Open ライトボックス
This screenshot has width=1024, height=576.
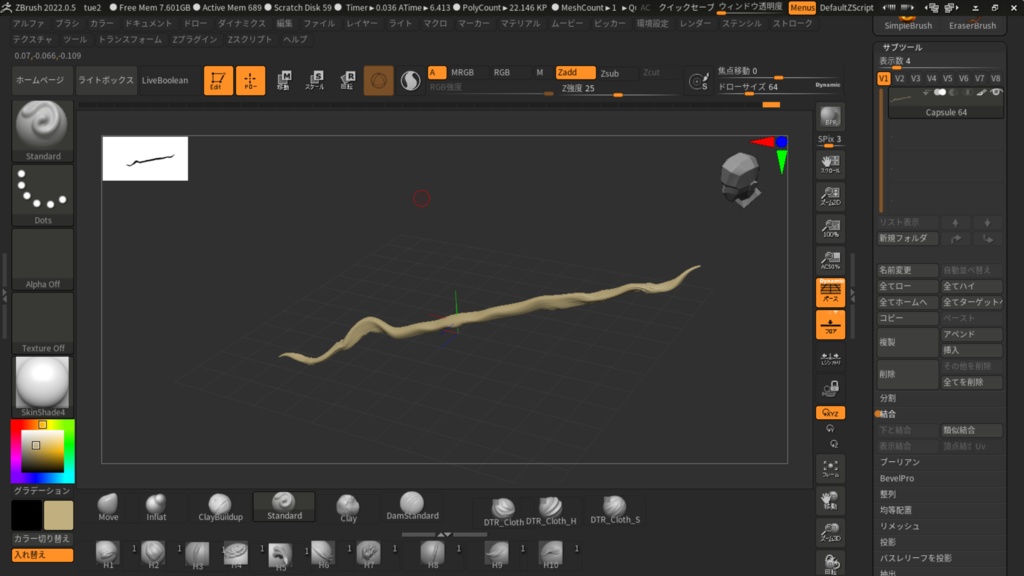pyautogui.click(x=105, y=80)
